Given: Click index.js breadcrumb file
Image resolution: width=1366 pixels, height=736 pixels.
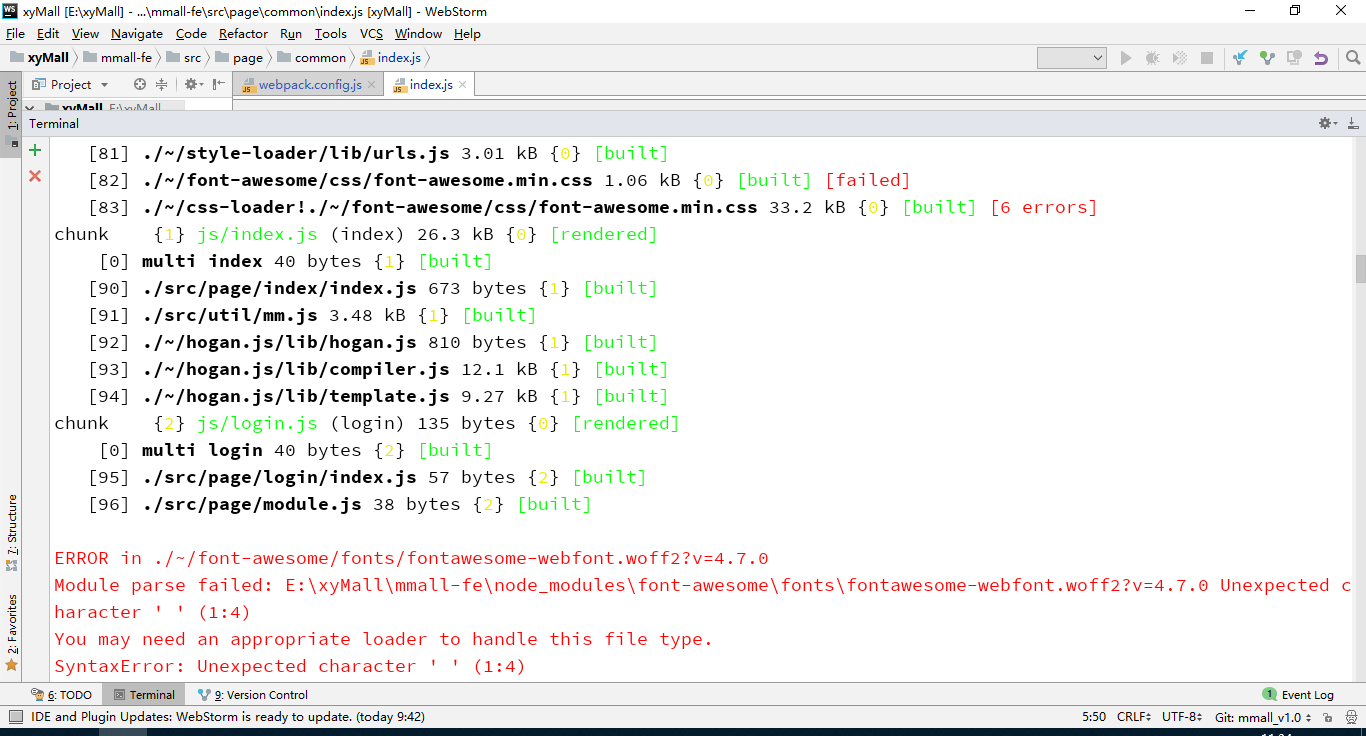Looking at the screenshot, I should pyautogui.click(x=391, y=58).
